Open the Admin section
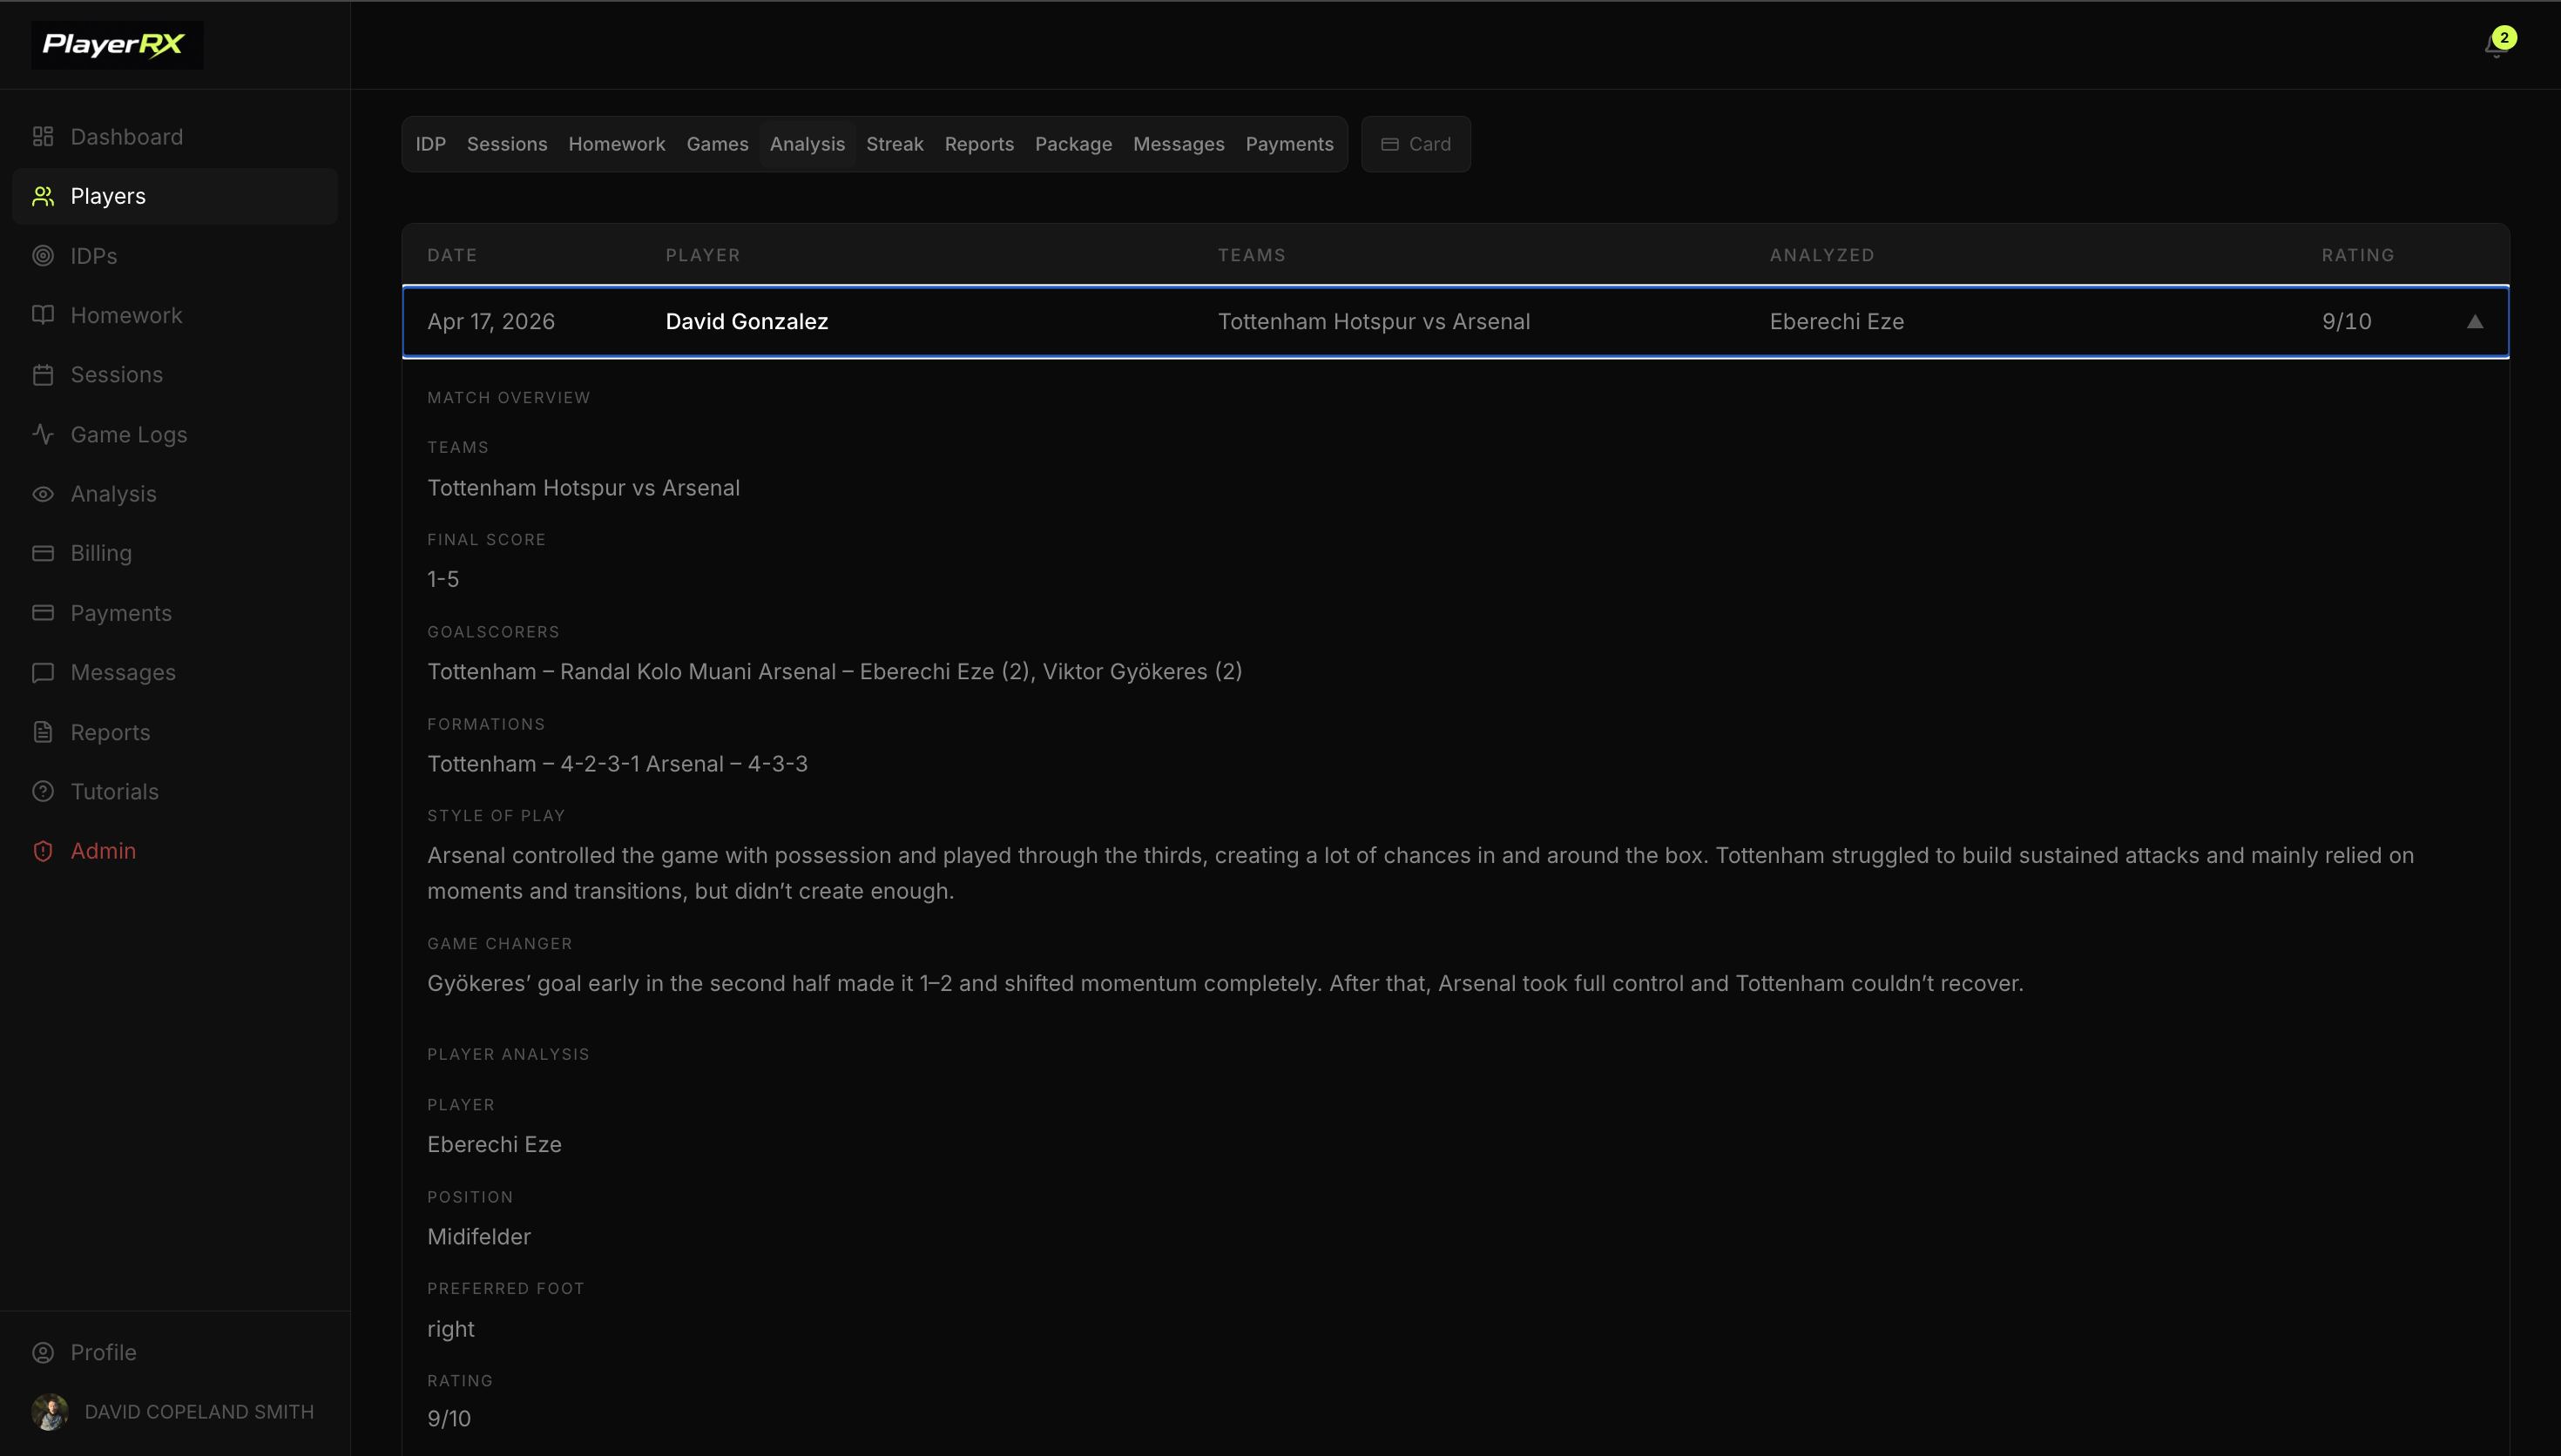The image size is (2561, 1456). 175,851
